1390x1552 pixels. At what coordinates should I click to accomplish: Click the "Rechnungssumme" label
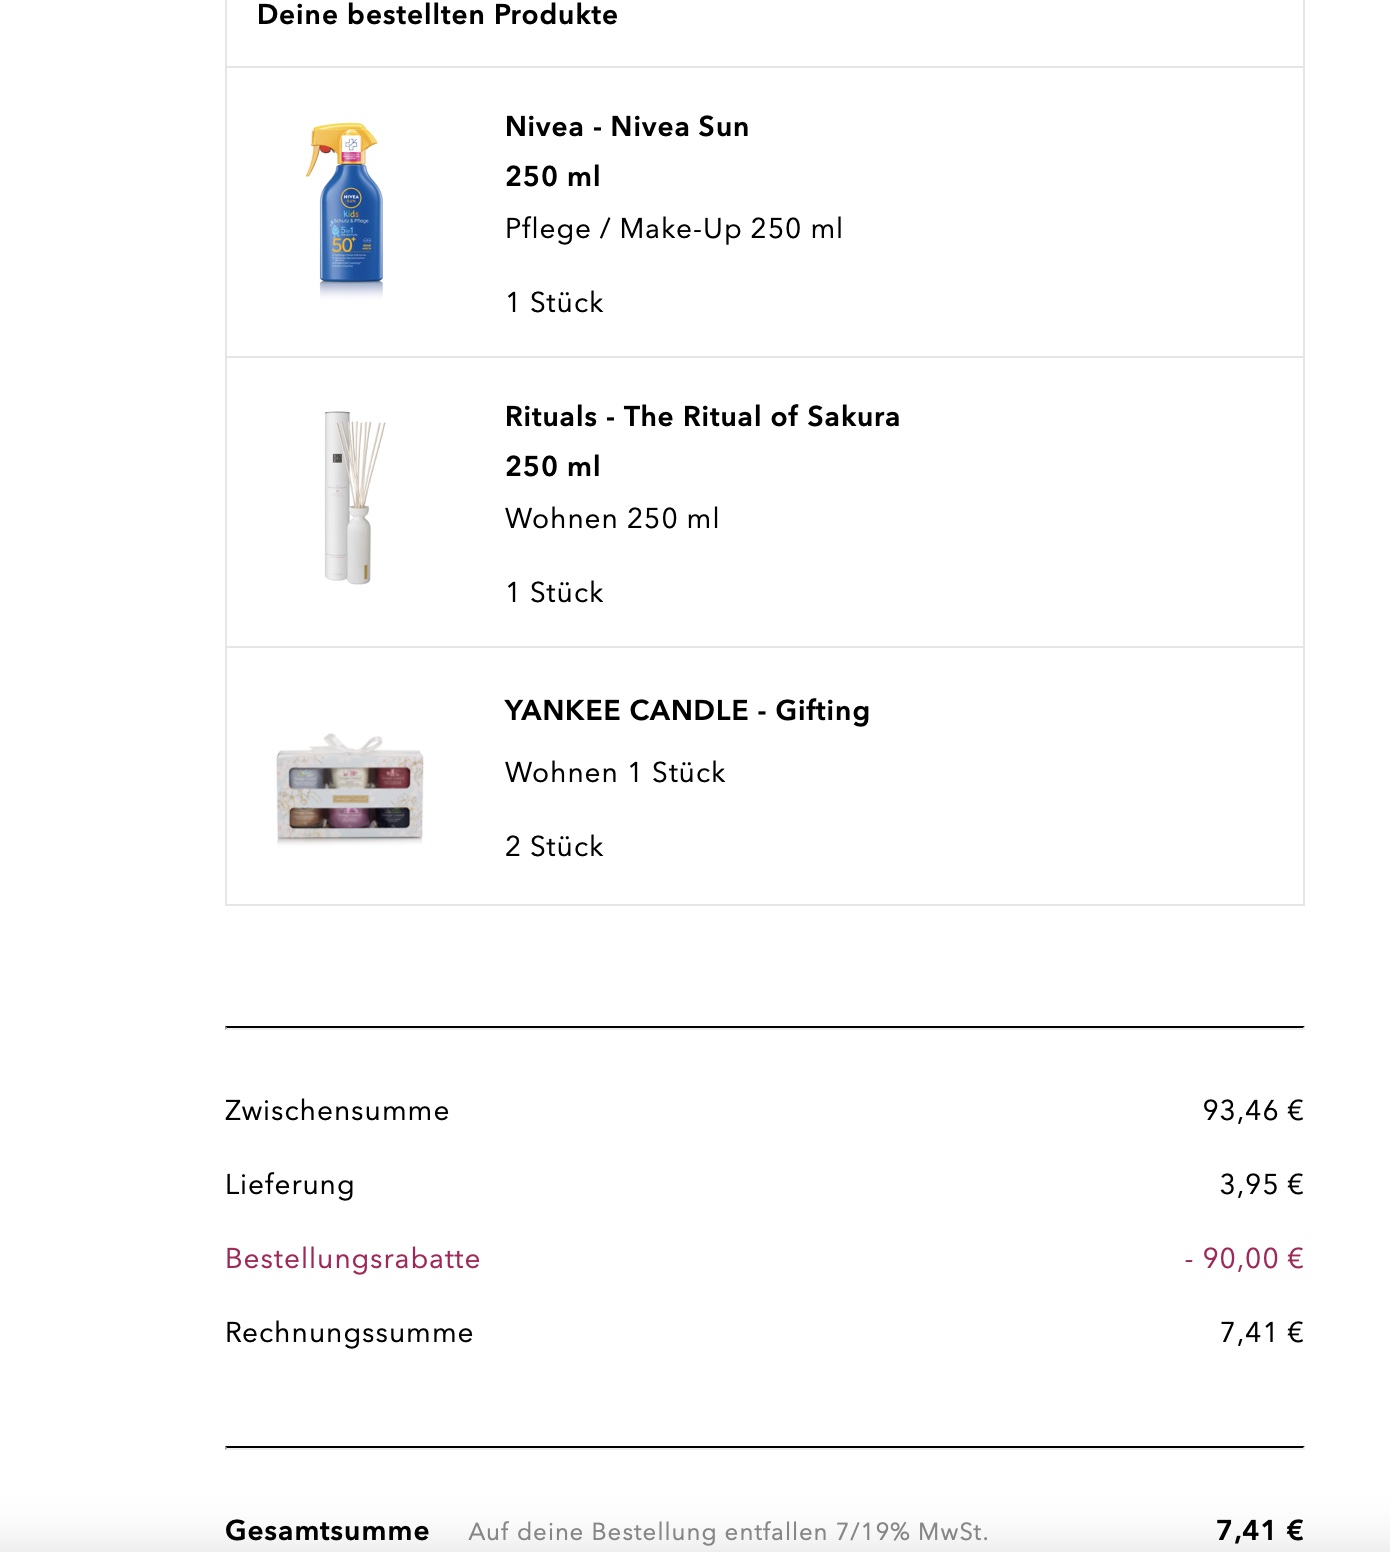(x=349, y=1333)
